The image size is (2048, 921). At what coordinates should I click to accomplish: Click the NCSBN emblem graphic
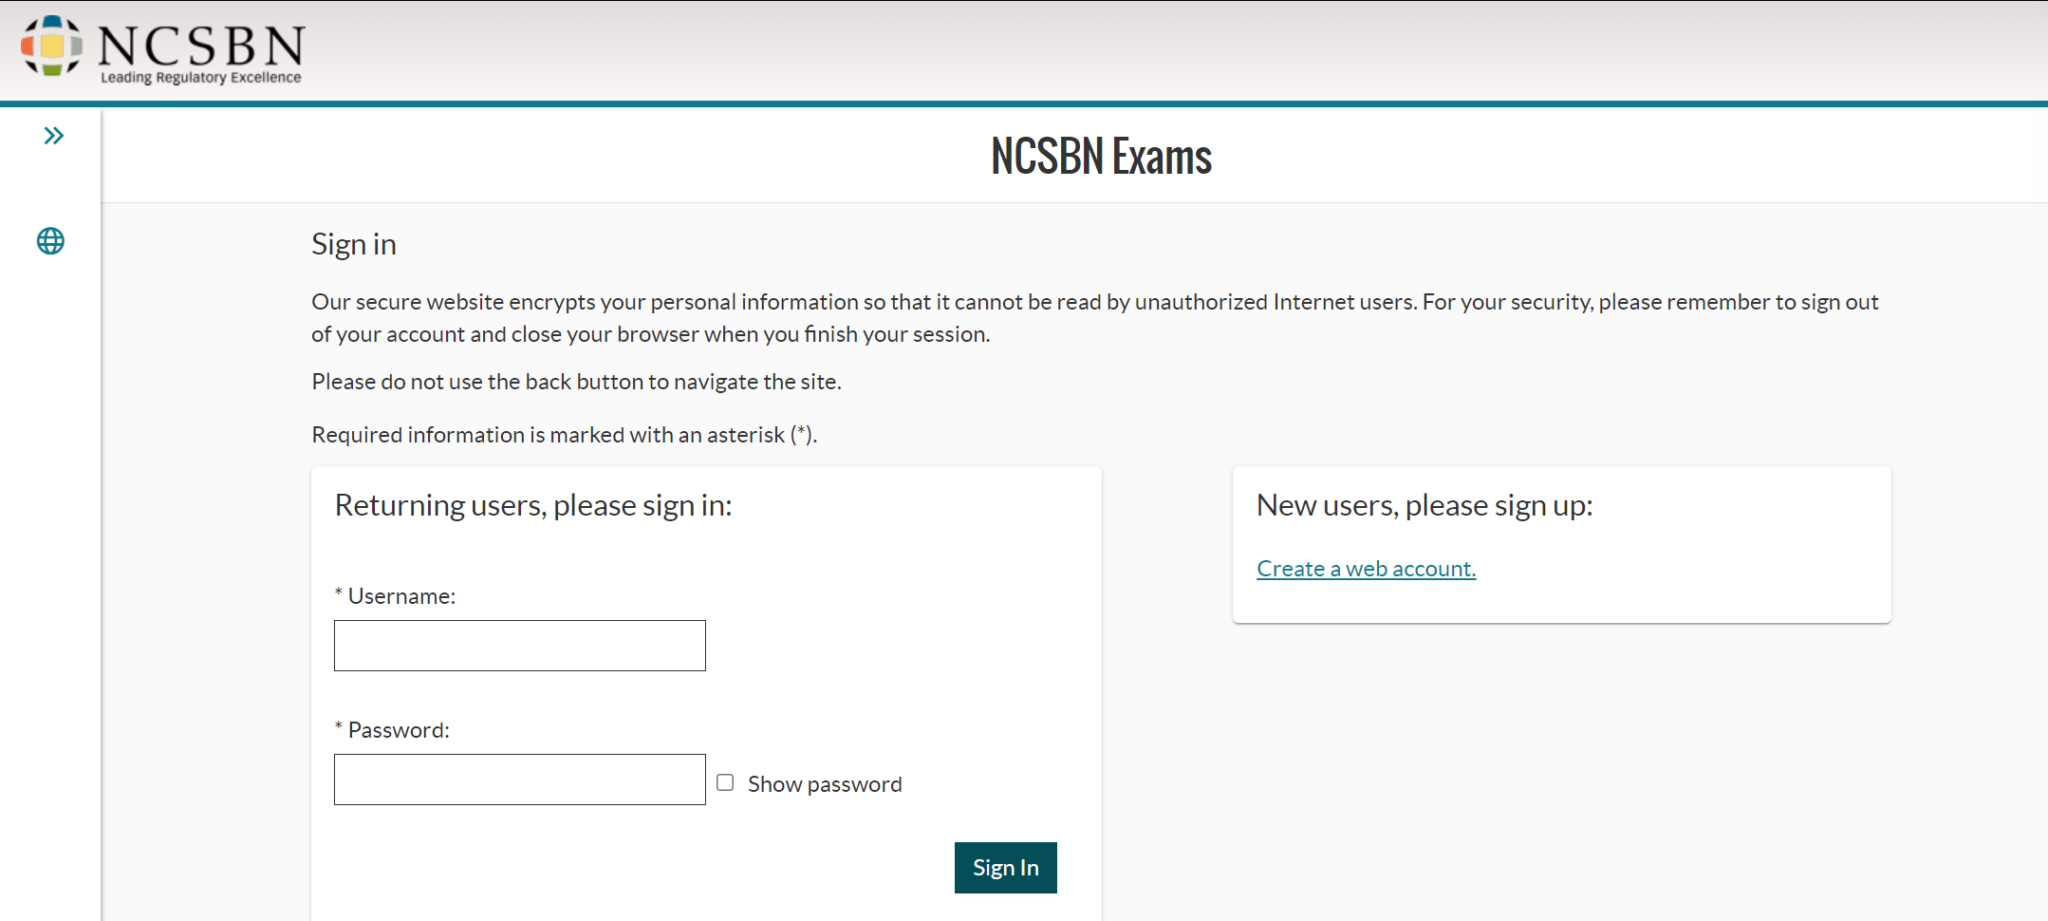pos(49,45)
